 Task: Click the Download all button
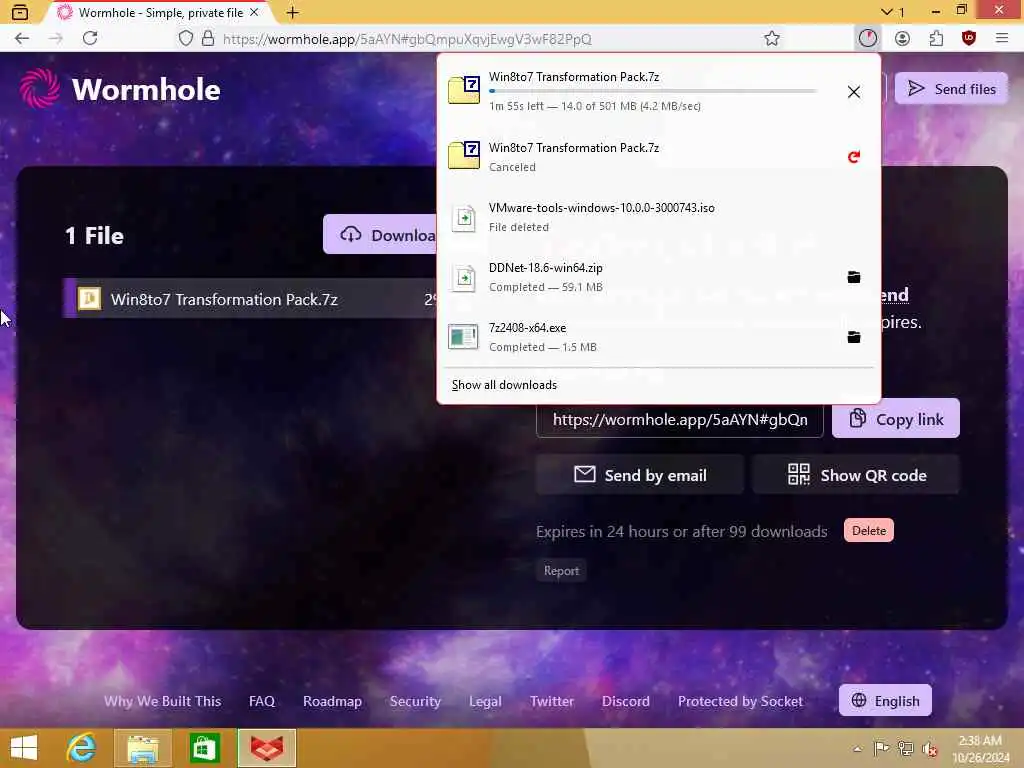click(380, 234)
